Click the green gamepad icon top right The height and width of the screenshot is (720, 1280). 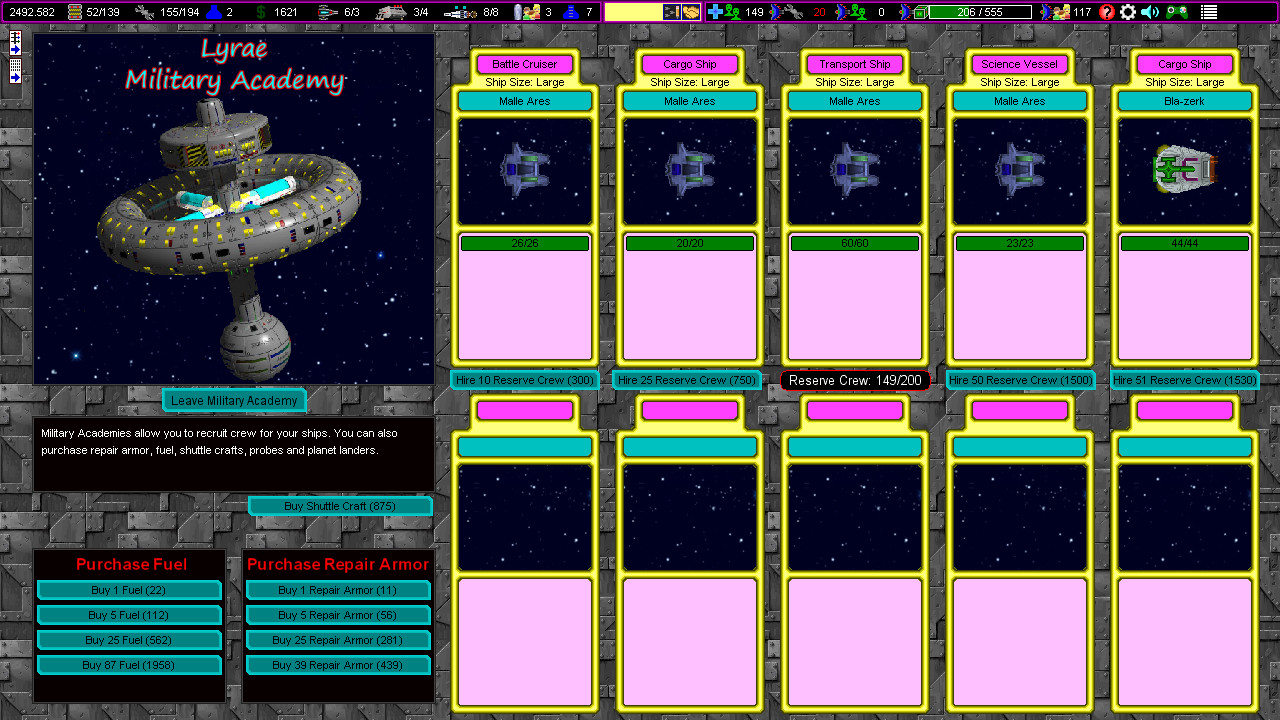[x=1177, y=12]
